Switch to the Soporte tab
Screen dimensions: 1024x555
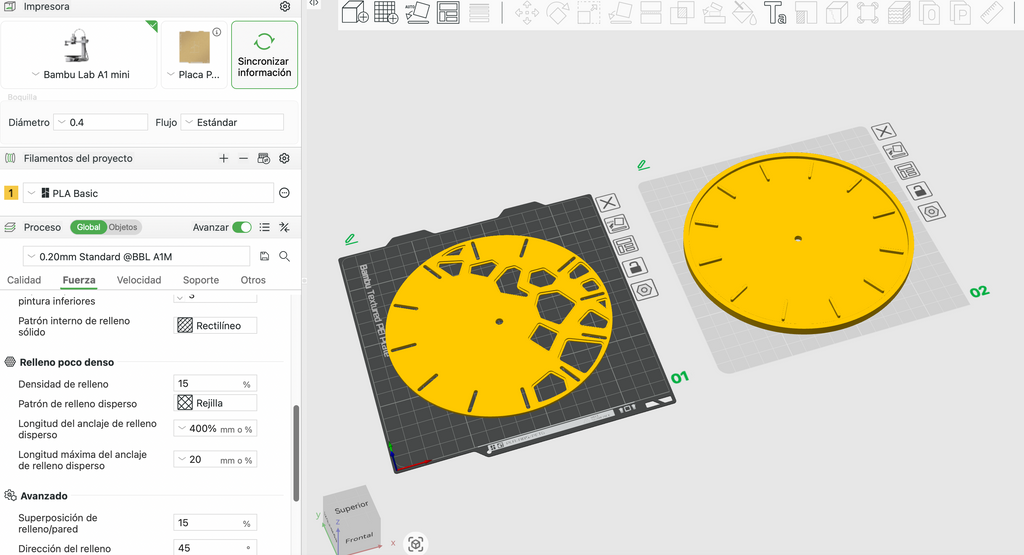(201, 279)
